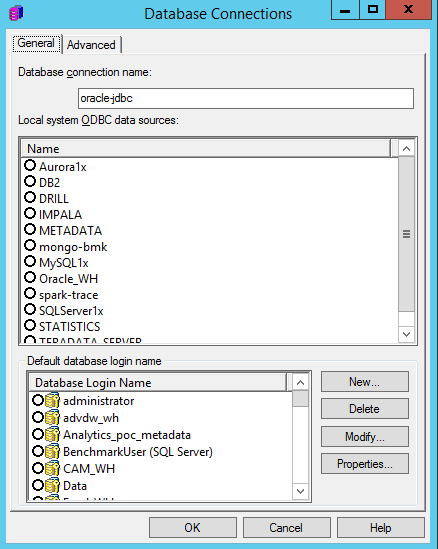Click the database connection name field
438x549 pixels.
coord(246,98)
